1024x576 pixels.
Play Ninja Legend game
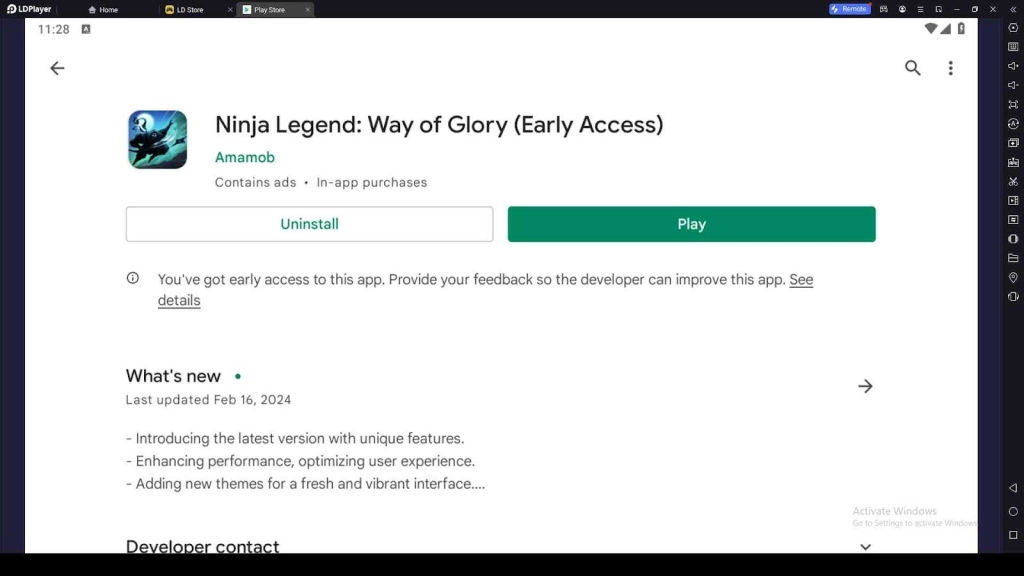pos(692,224)
